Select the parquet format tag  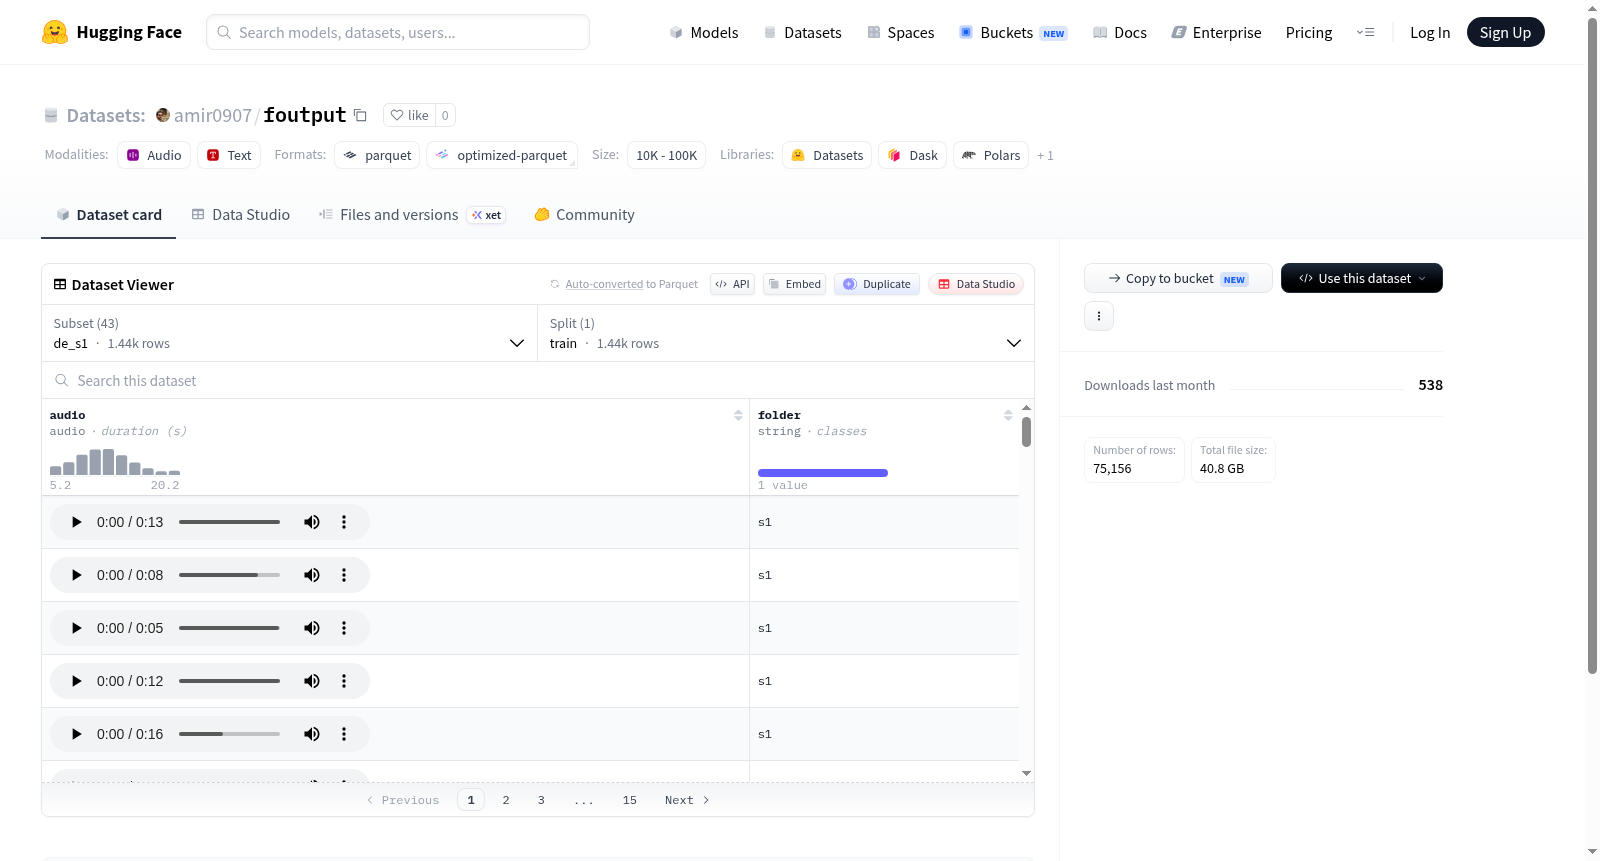click(x=377, y=155)
